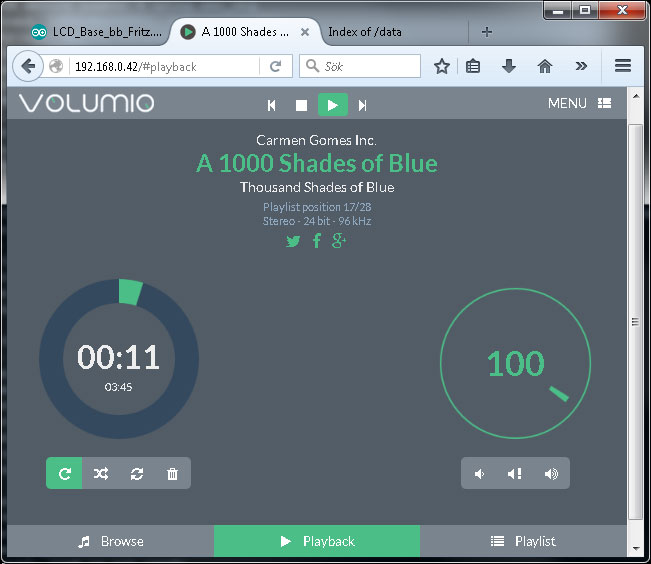The width and height of the screenshot is (651, 564).
Task: Click the song title A 1000 Shades of Blue
Action: (317, 163)
